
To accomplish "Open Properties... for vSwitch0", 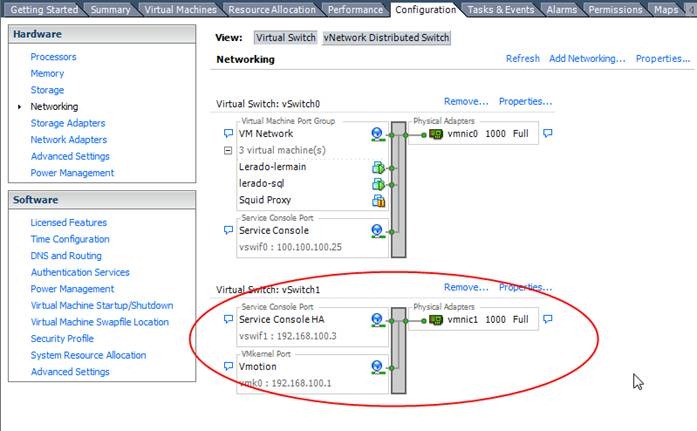I will pyautogui.click(x=525, y=101).
